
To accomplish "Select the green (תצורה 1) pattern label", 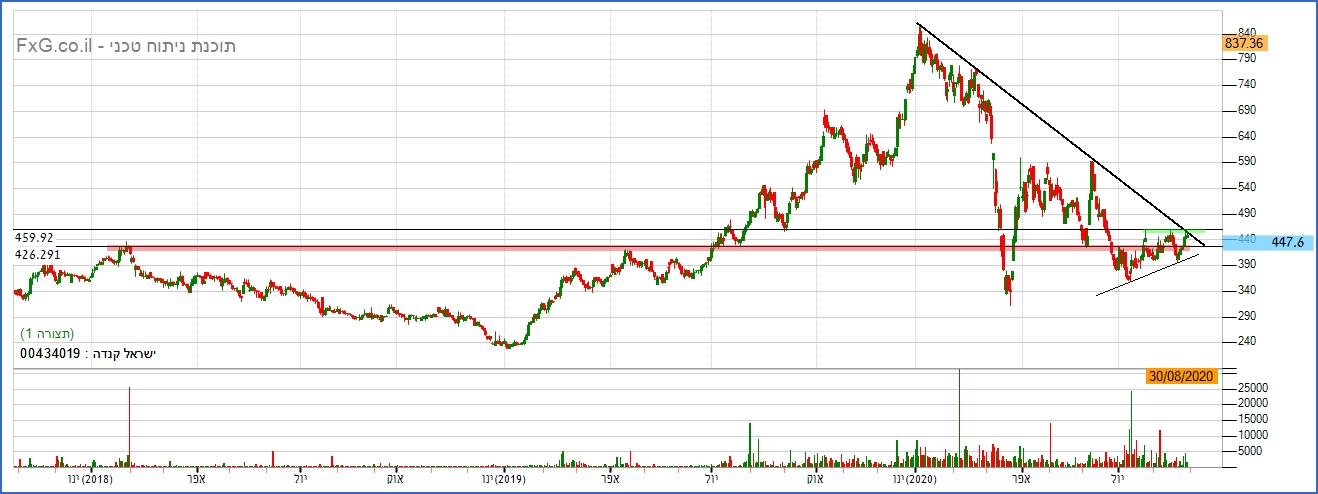I will click(48, 333).
